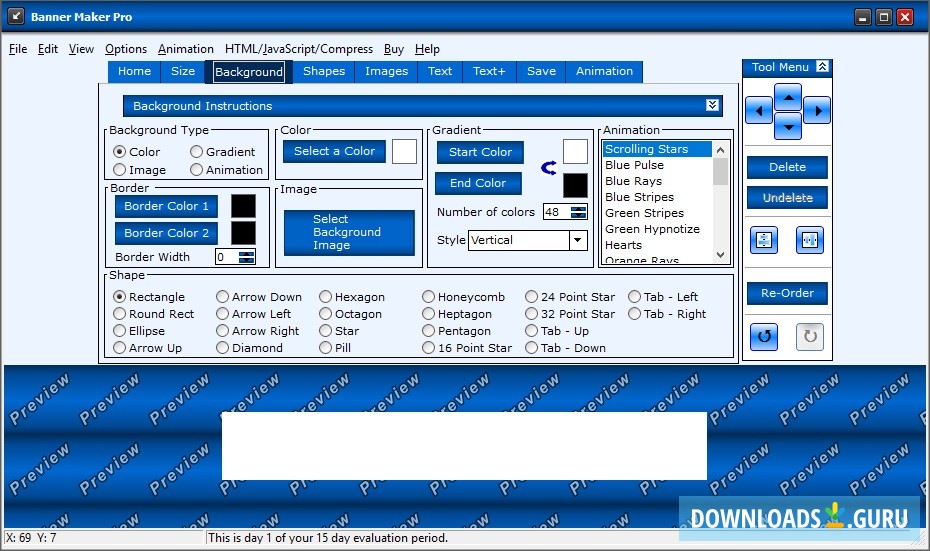Image resolution: width=930 pixels, height=551 pixels.
Task: Collapse the Tool Menu panel with chevron icon
Action: click(822, 66)
